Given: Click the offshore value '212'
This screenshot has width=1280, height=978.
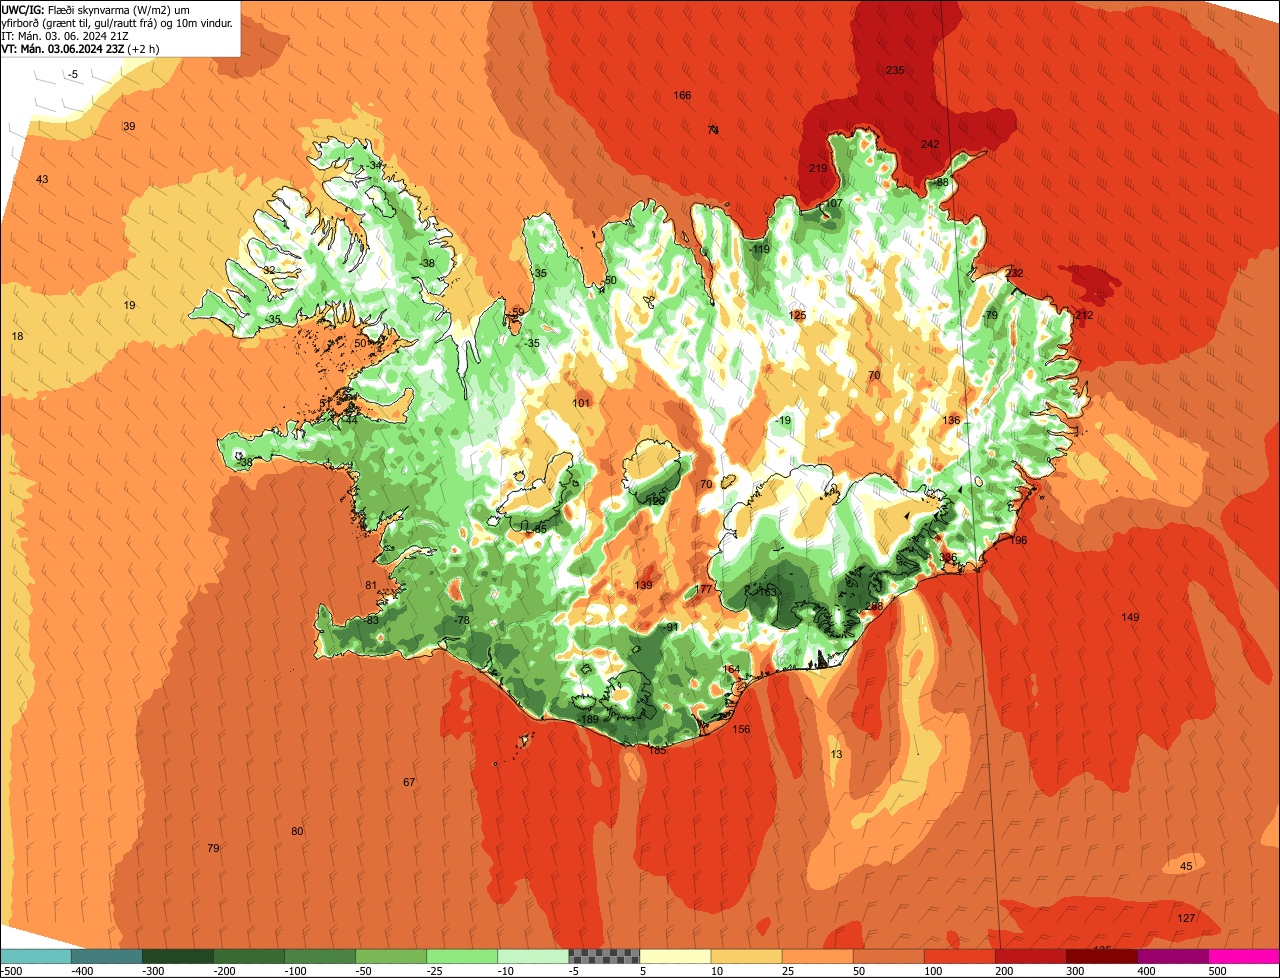Looking at the screenshot, I should pyautogui.click(x=1085, y=315).
